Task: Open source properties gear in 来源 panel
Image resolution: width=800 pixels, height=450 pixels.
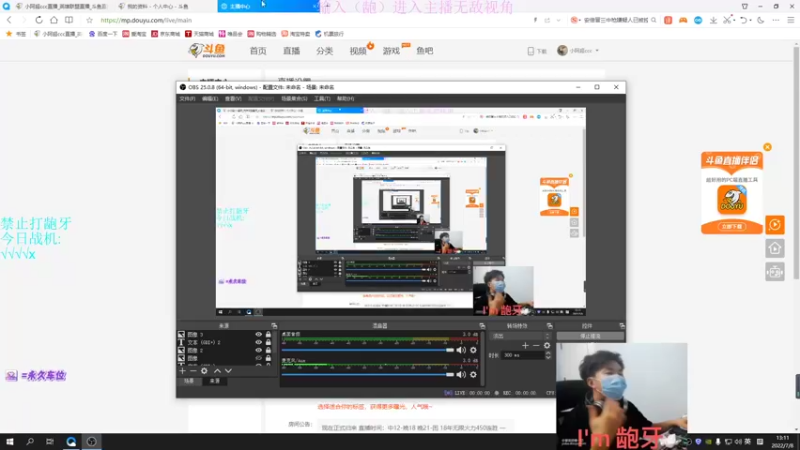Action: pos(204,371)
